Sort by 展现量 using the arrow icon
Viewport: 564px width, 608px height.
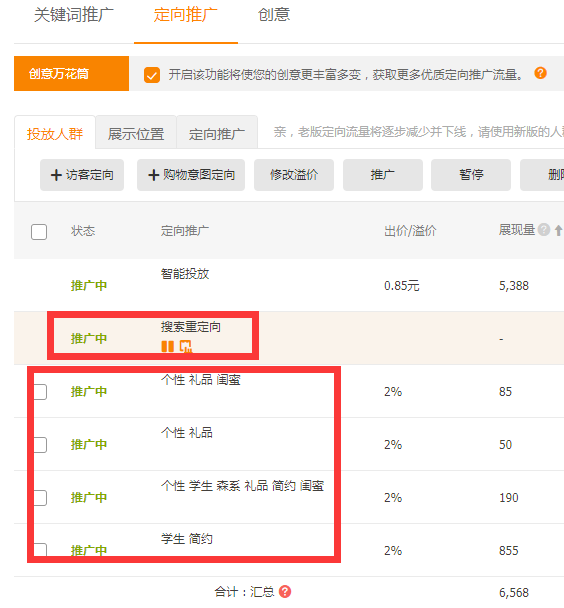pyautogui.click(x=558, y=230)
